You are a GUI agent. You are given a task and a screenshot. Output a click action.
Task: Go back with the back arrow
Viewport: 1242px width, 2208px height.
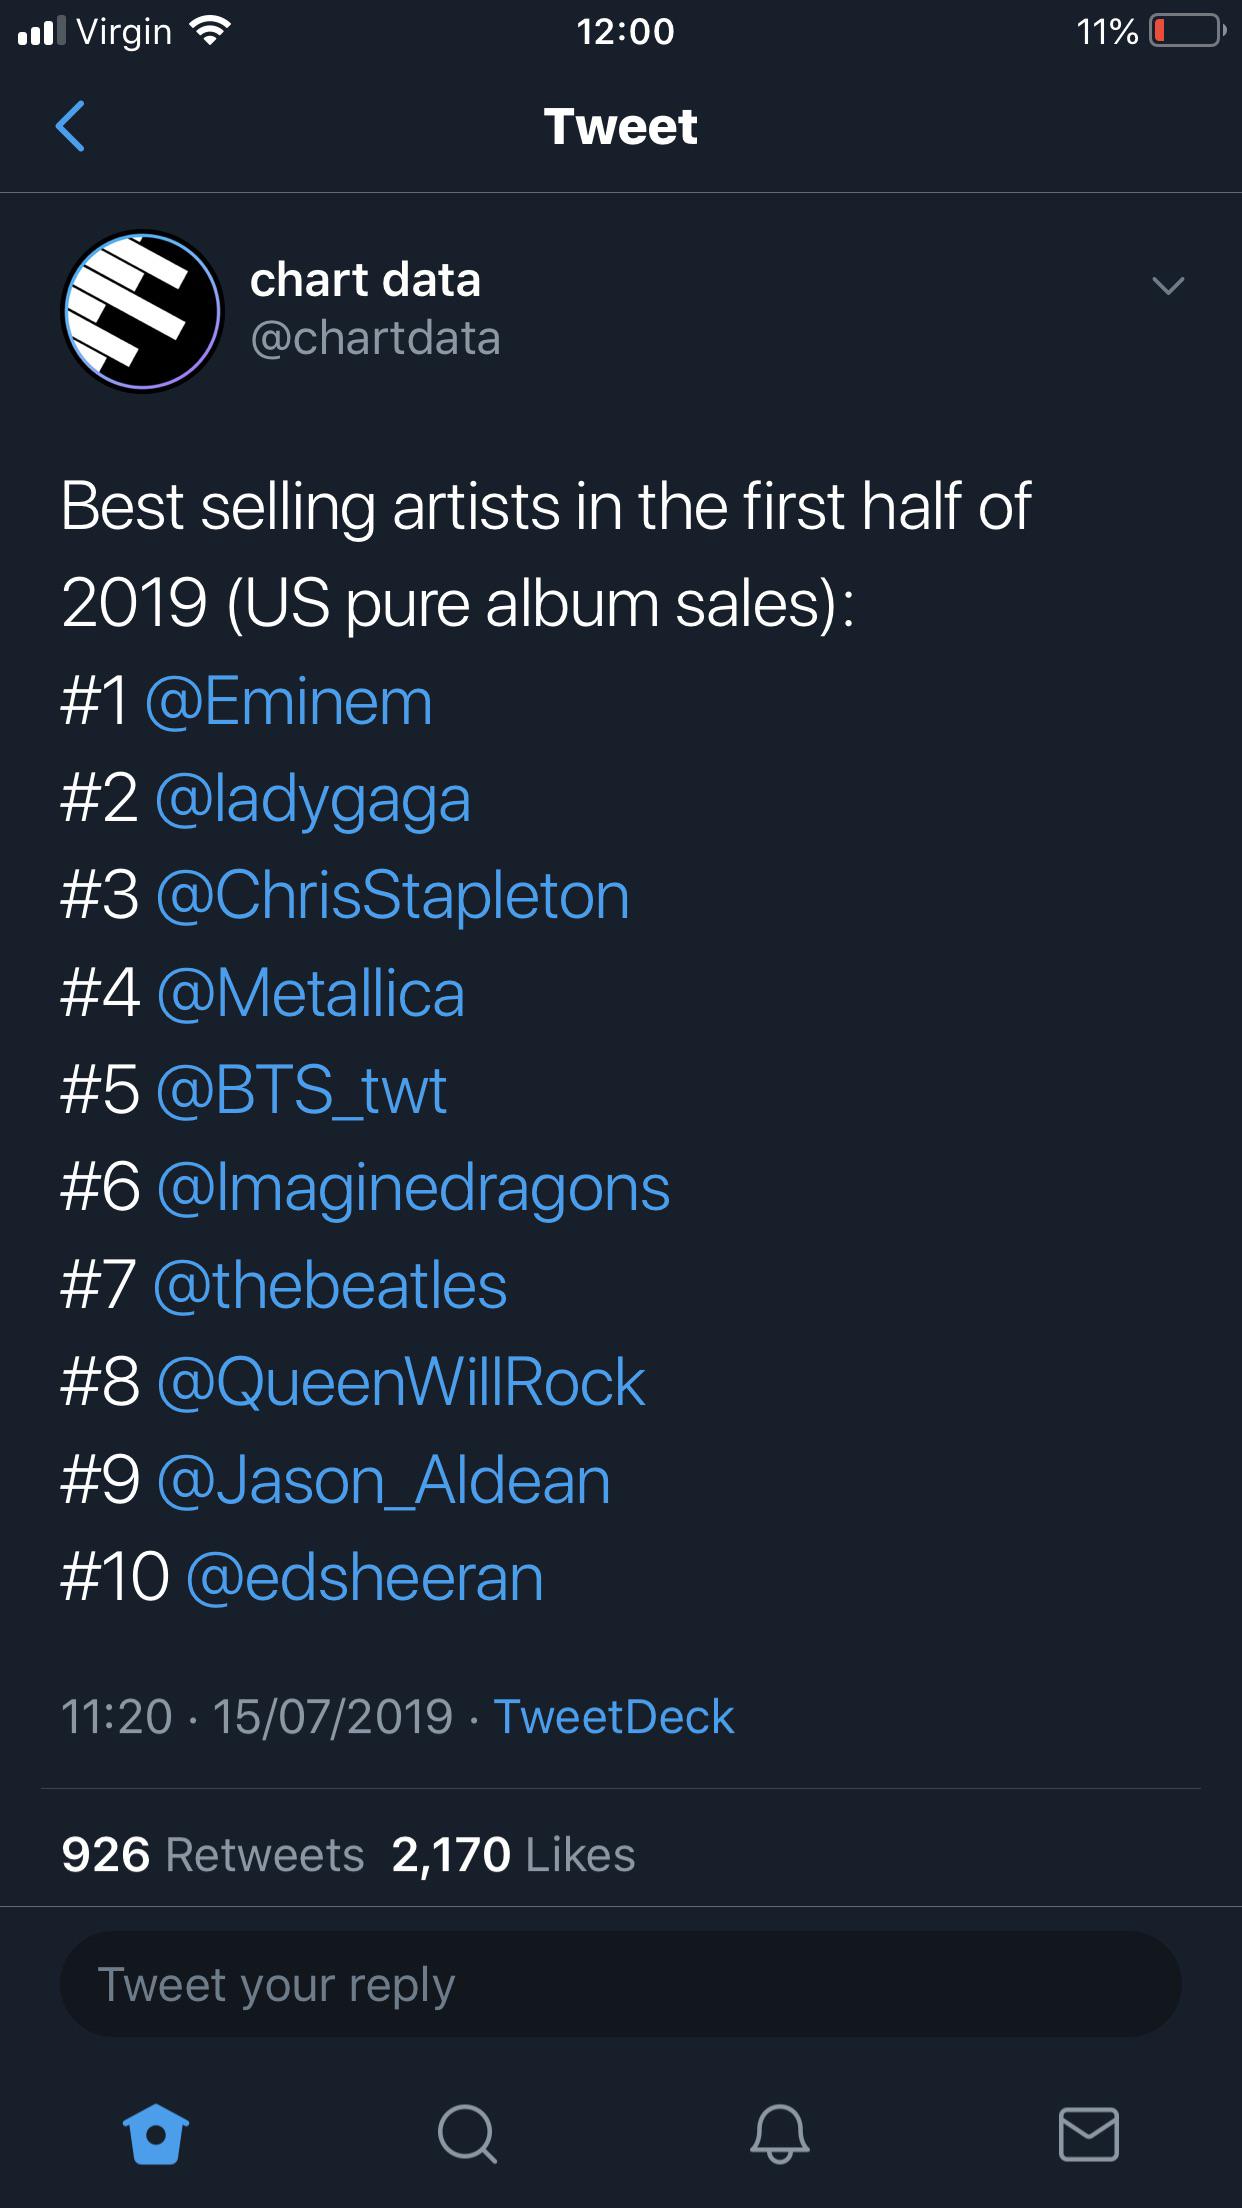tap(70, 128)
